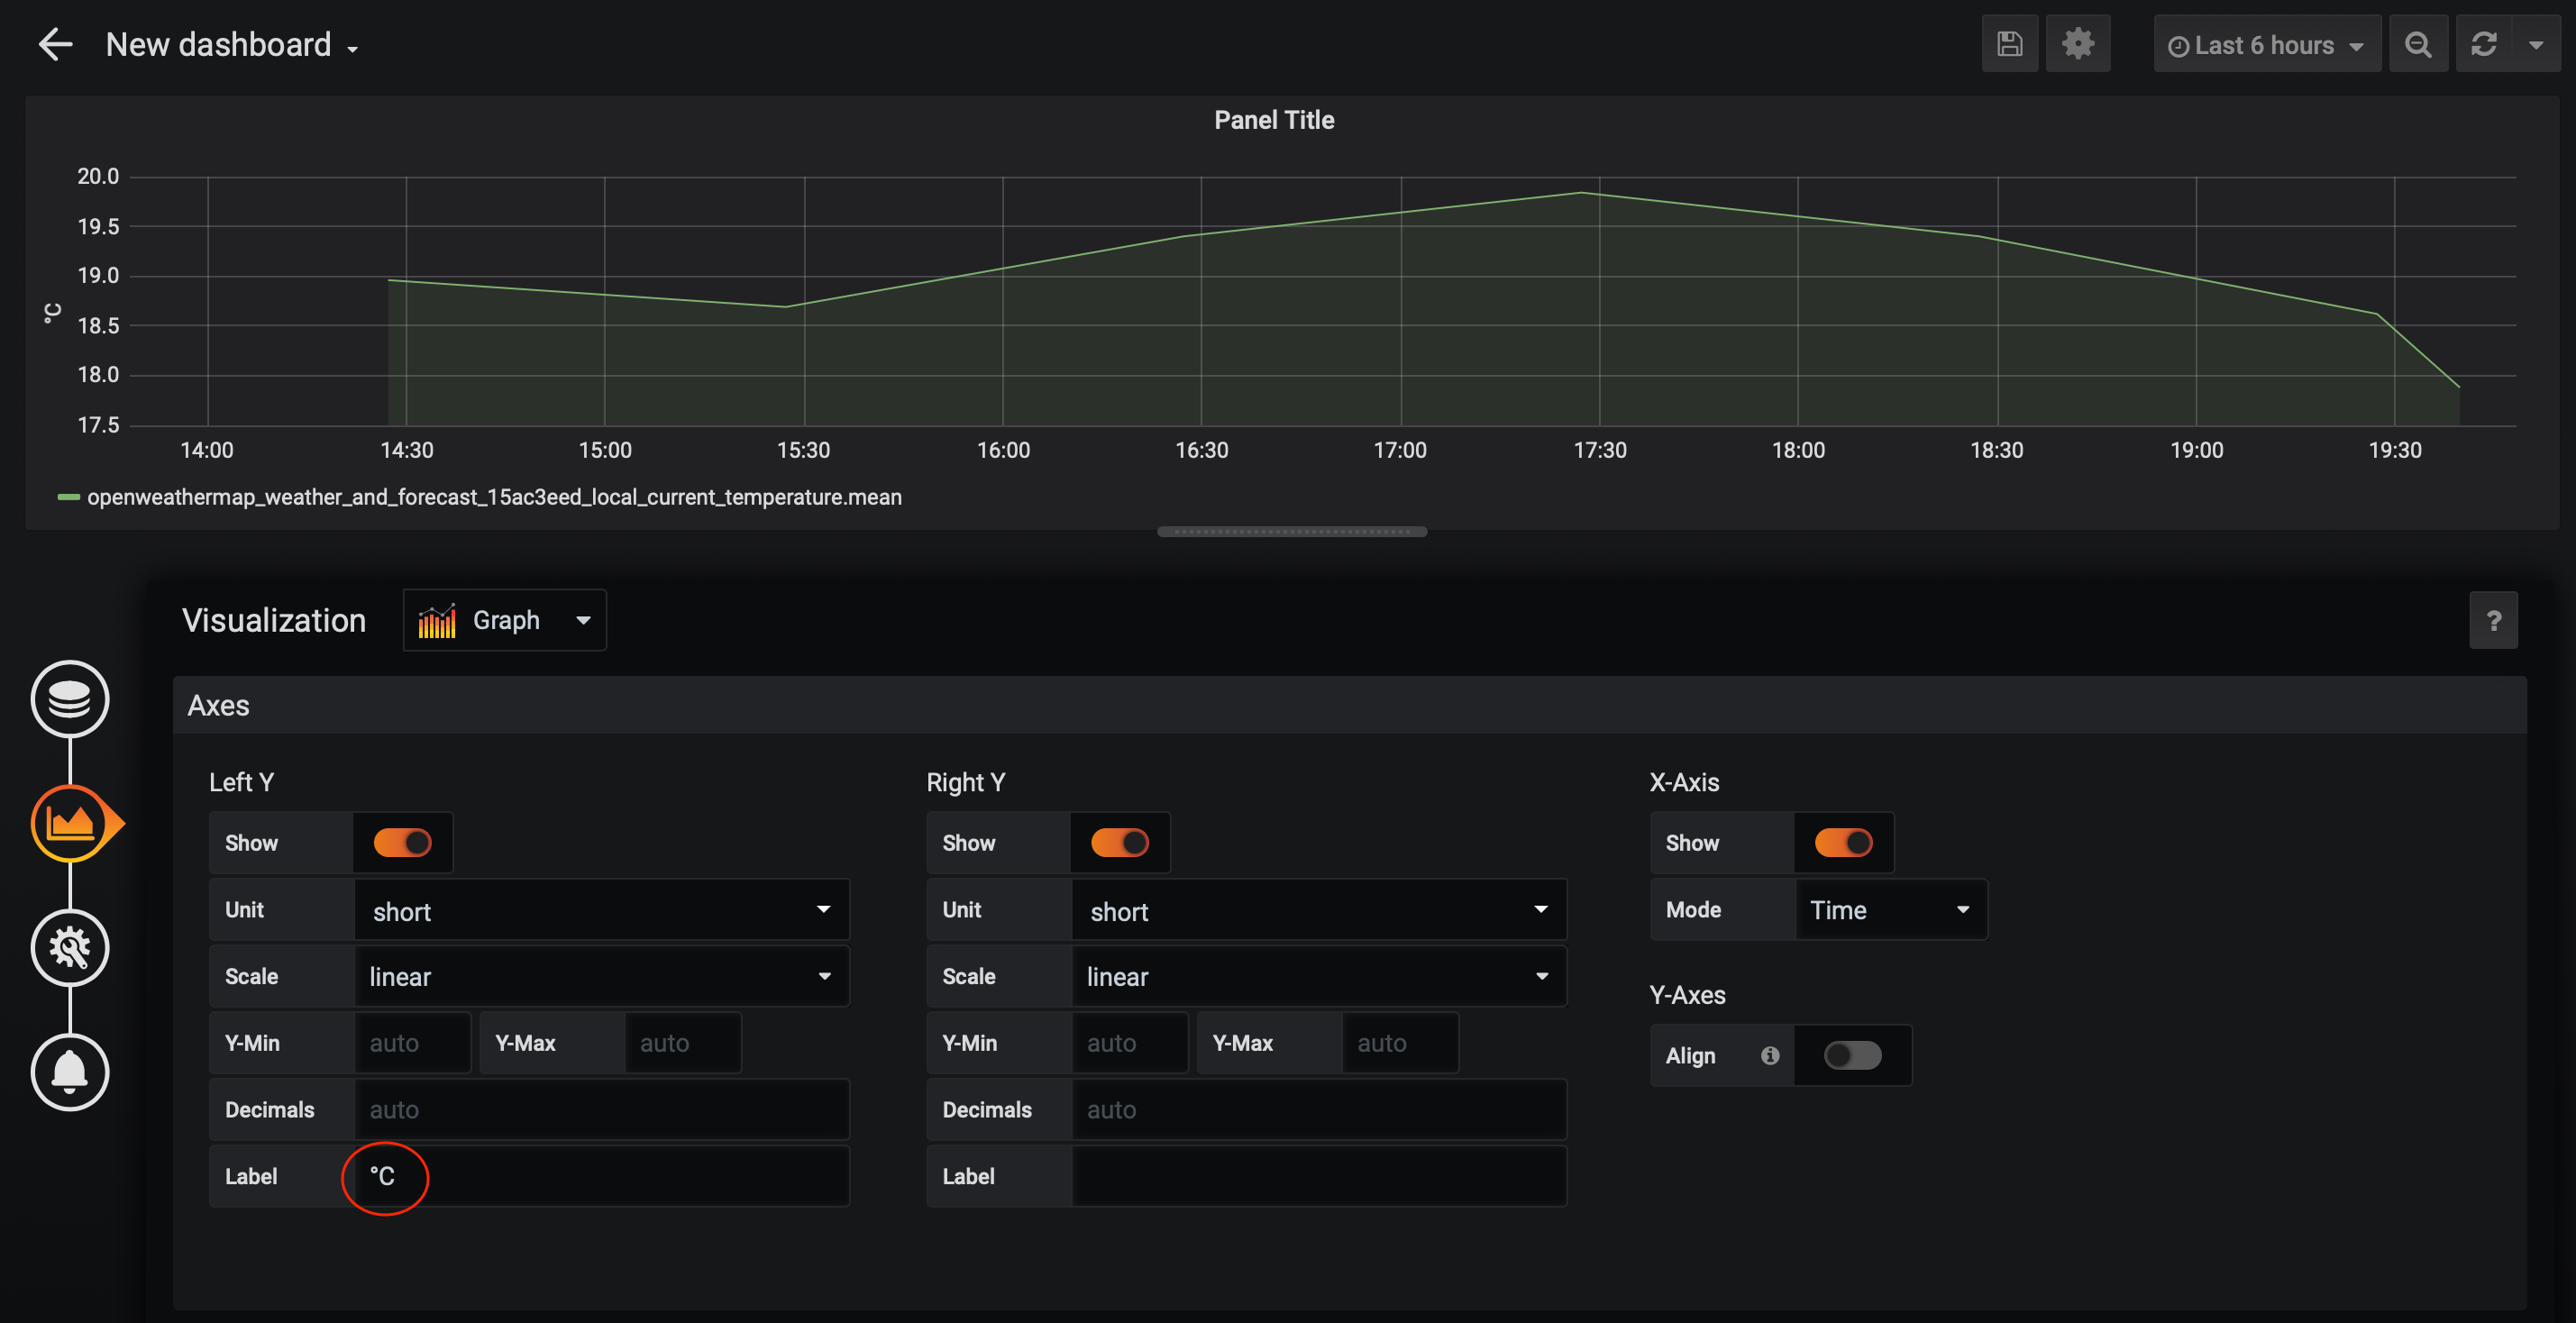The height and width of the screenshot is (1323, 2576).
Task: Click the zoom out time range icon
Action: tap(2418, 44)
